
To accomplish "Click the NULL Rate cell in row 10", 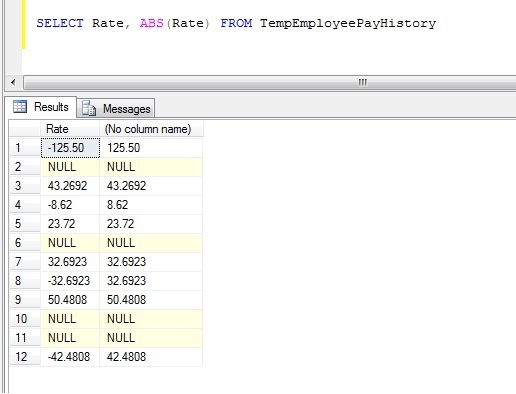I will [x=70, y=319].
